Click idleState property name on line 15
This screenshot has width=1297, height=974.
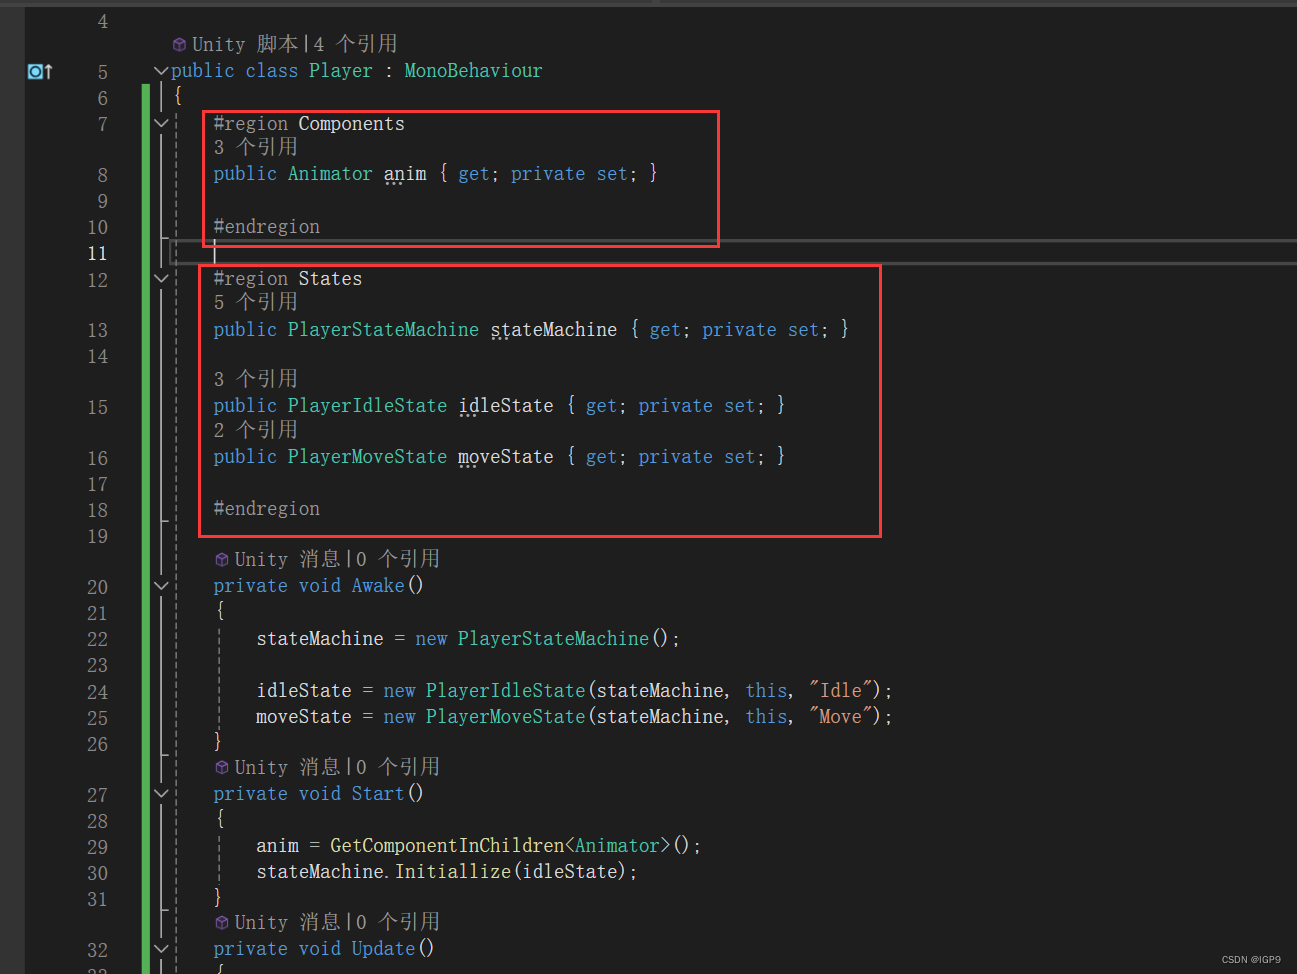click(x=506, y=406)
